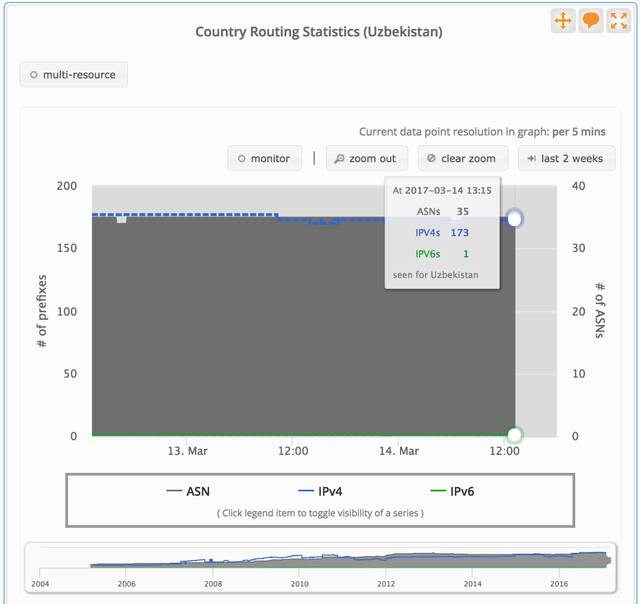Click the '14. Mar' x-axis label

point(399,451)
